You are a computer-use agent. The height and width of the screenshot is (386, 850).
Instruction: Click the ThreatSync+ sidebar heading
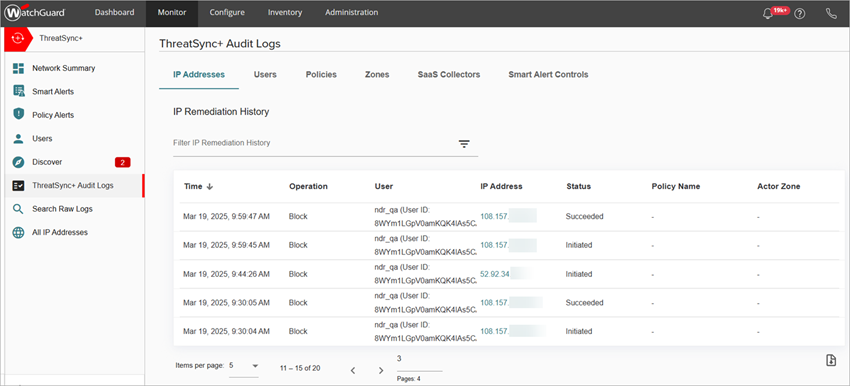tap(61, 38)
